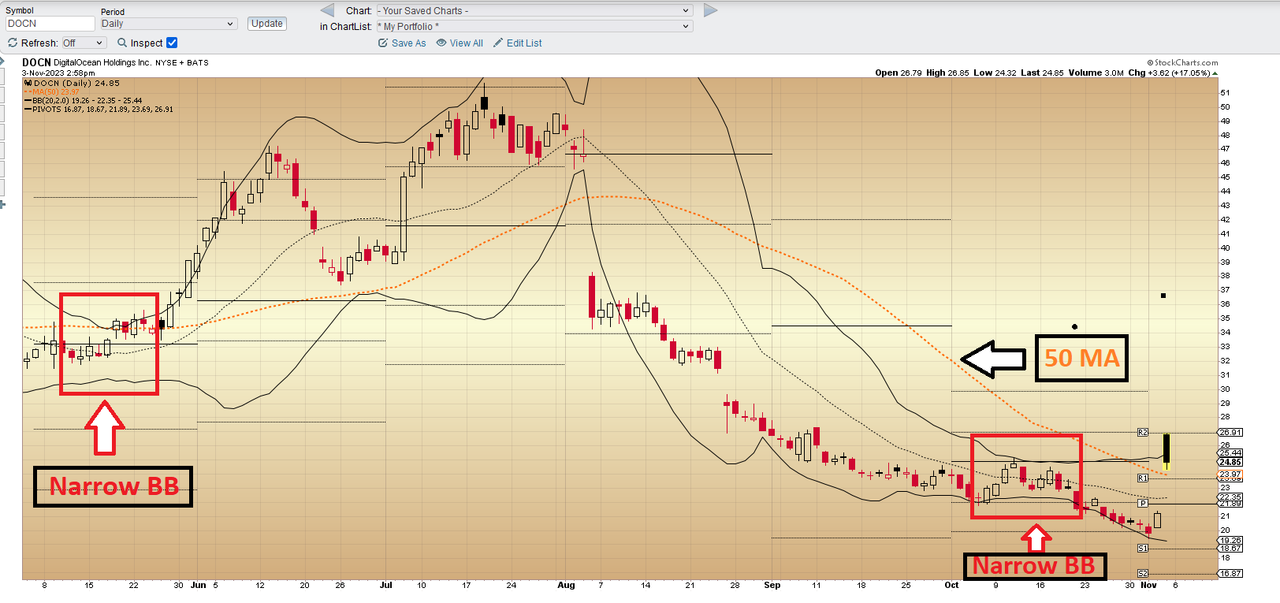The image size is (1280, 603).
Task: Click the S1 pivot label
Action: [x=1141, y=548]
